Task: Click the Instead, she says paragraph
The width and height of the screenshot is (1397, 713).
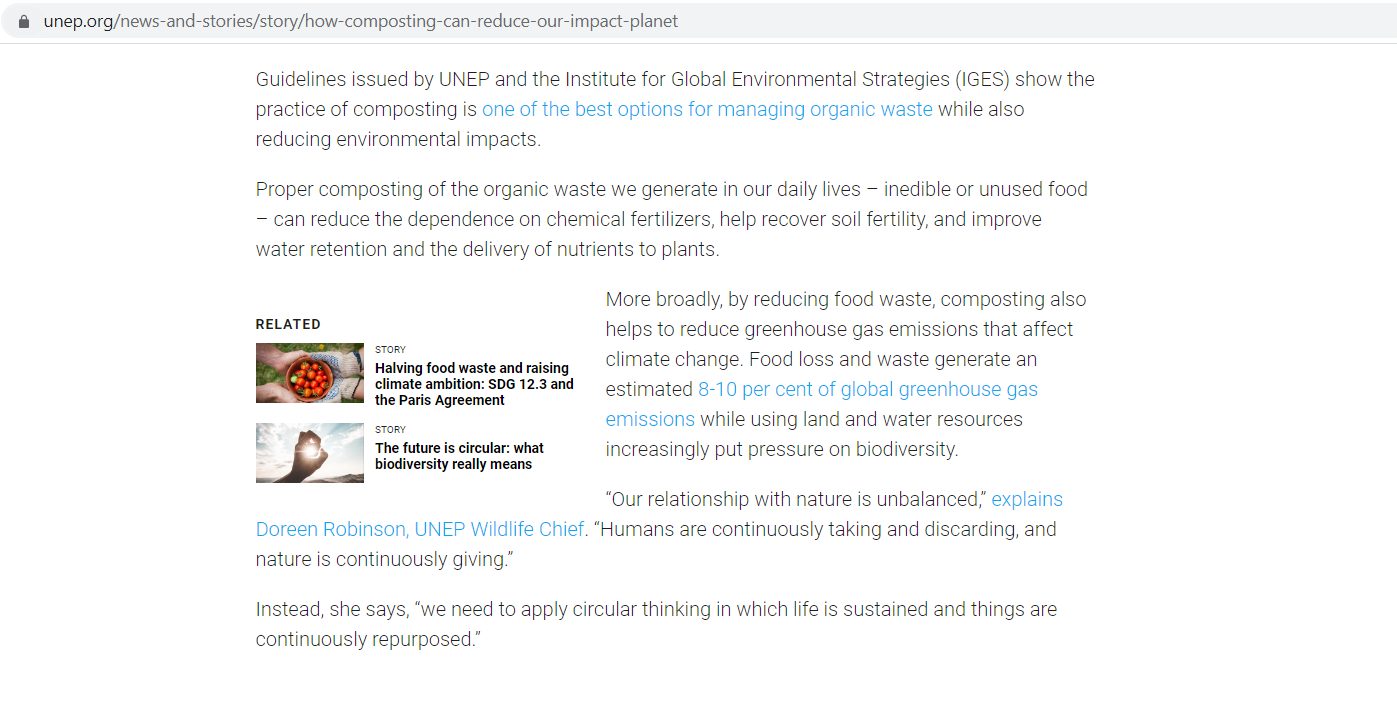Action: click(x=656, y=624)
